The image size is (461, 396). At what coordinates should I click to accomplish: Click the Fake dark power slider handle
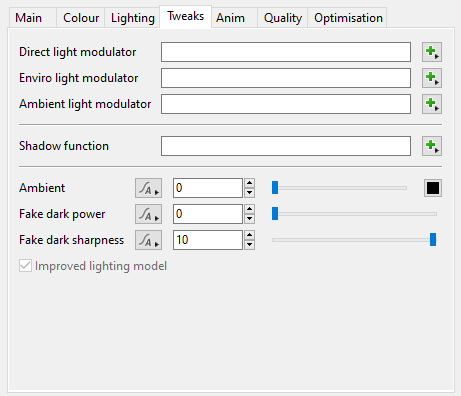click(x=275, y=214)
